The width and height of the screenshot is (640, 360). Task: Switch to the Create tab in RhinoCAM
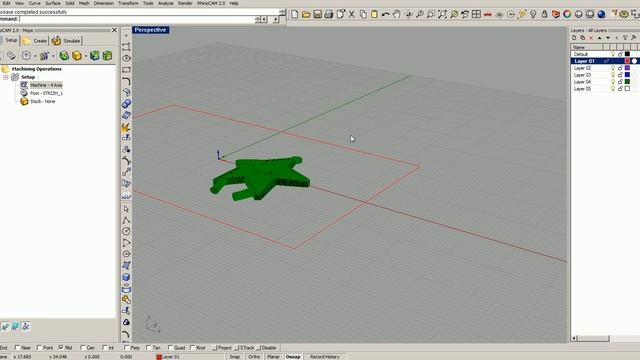click(x=35, y=41)
